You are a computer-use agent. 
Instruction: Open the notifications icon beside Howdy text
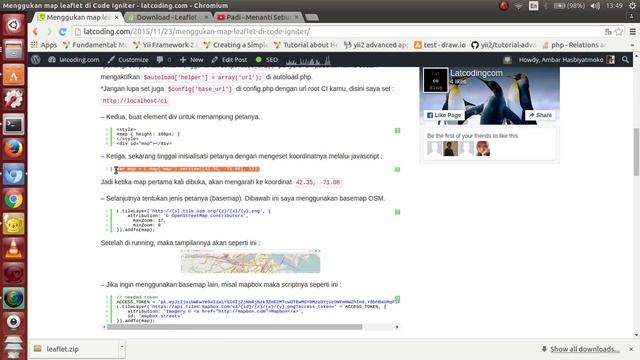tap(507, 60)
